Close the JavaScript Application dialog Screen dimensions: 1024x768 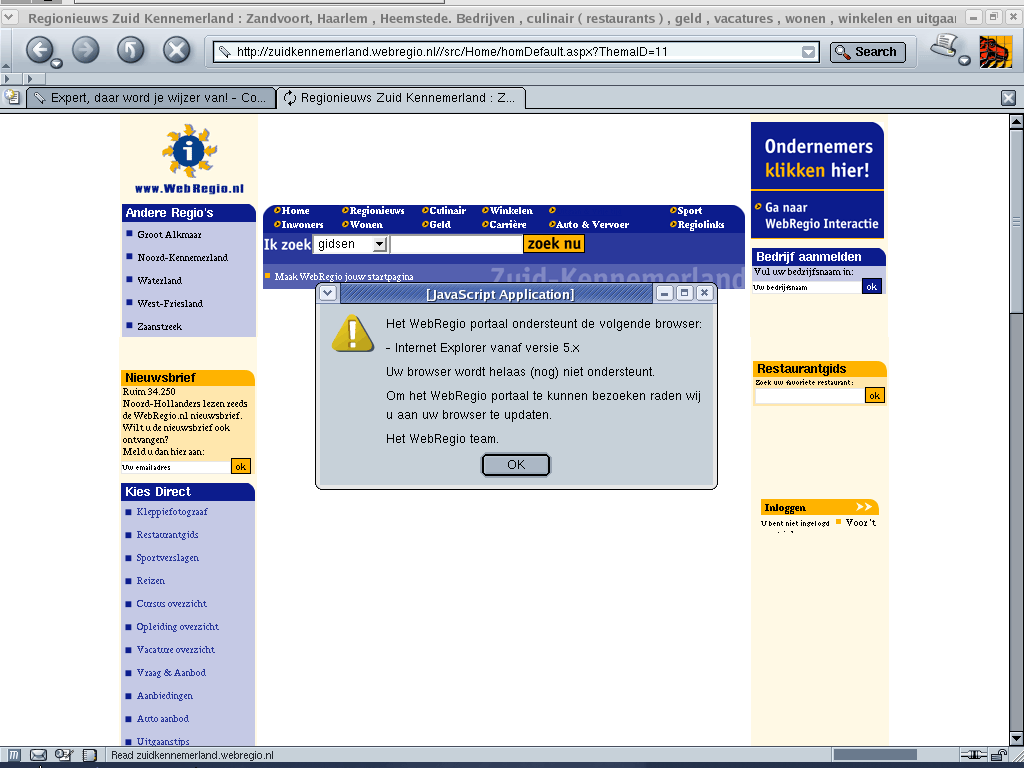tap(704, 293)
